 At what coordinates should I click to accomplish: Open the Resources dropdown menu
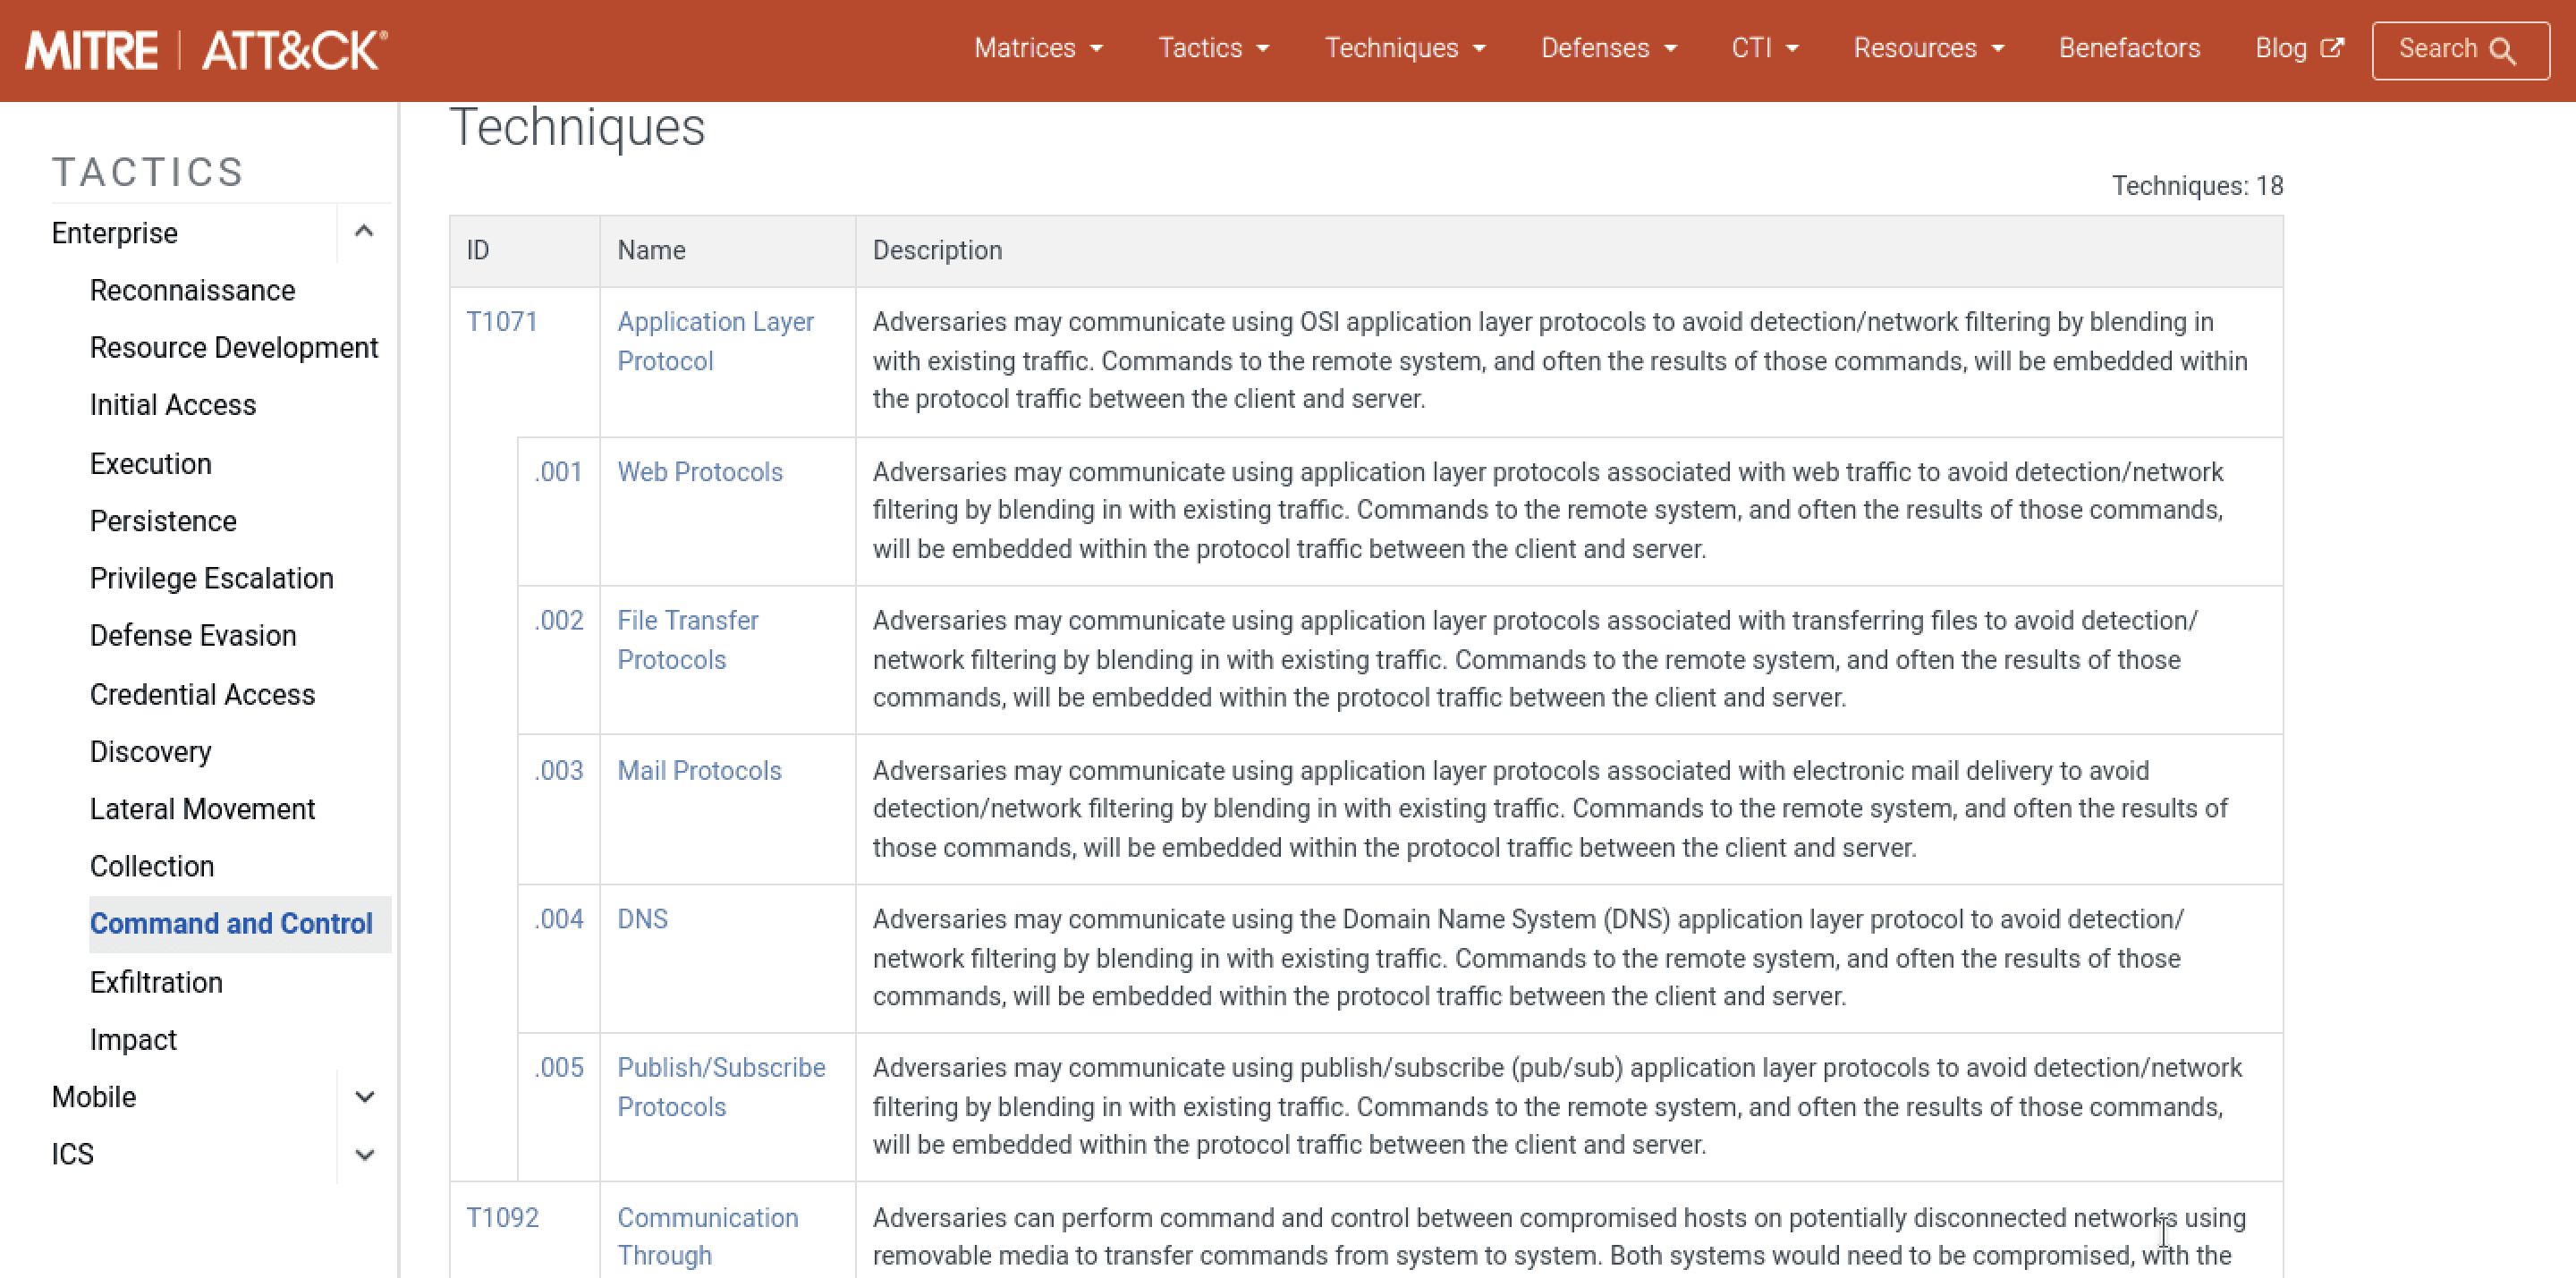(1929, 48)
